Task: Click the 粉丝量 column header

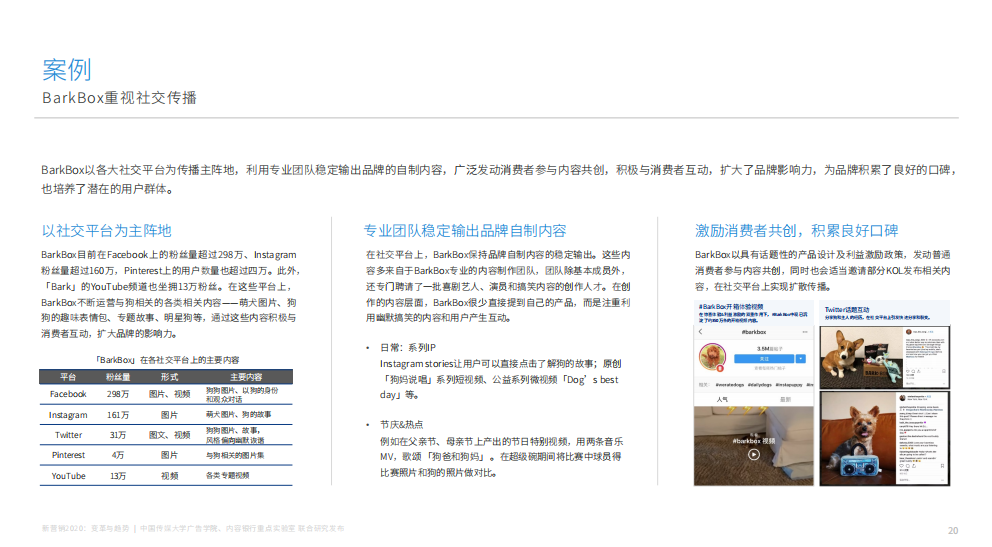Action: [119, 377]
